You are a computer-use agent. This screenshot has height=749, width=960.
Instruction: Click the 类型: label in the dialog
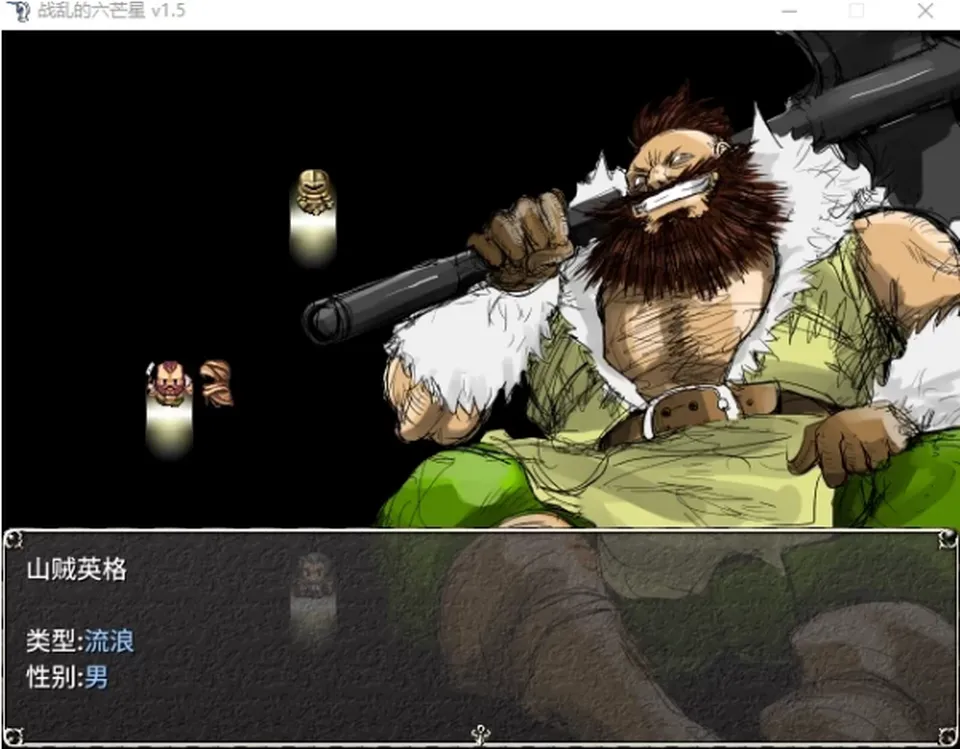pos(54,641)
